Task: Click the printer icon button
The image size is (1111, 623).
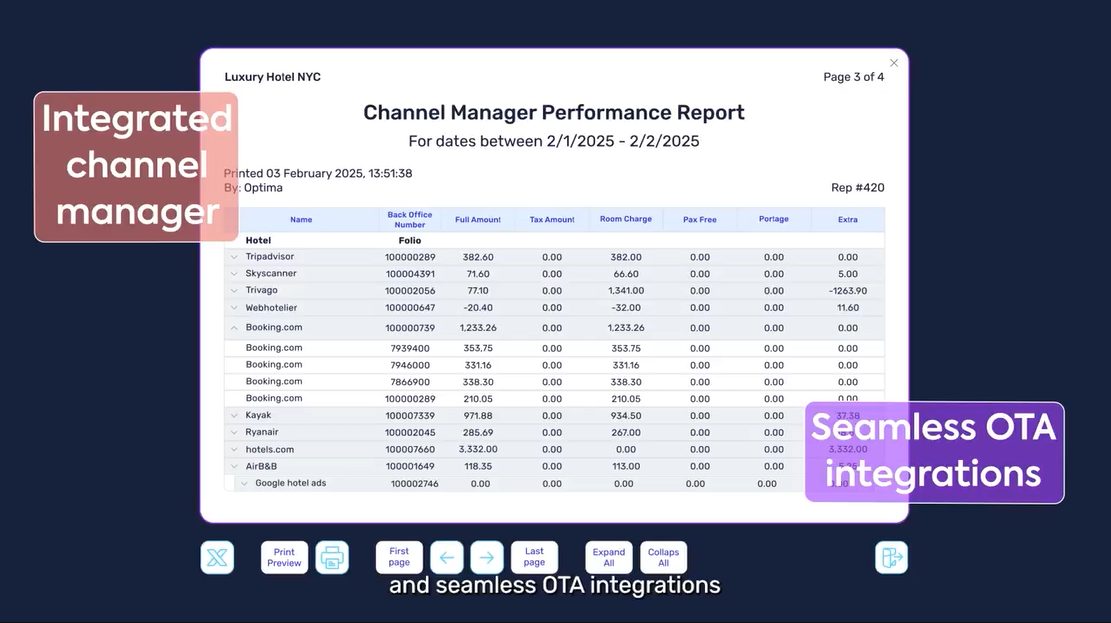Action: click(332, 557)
